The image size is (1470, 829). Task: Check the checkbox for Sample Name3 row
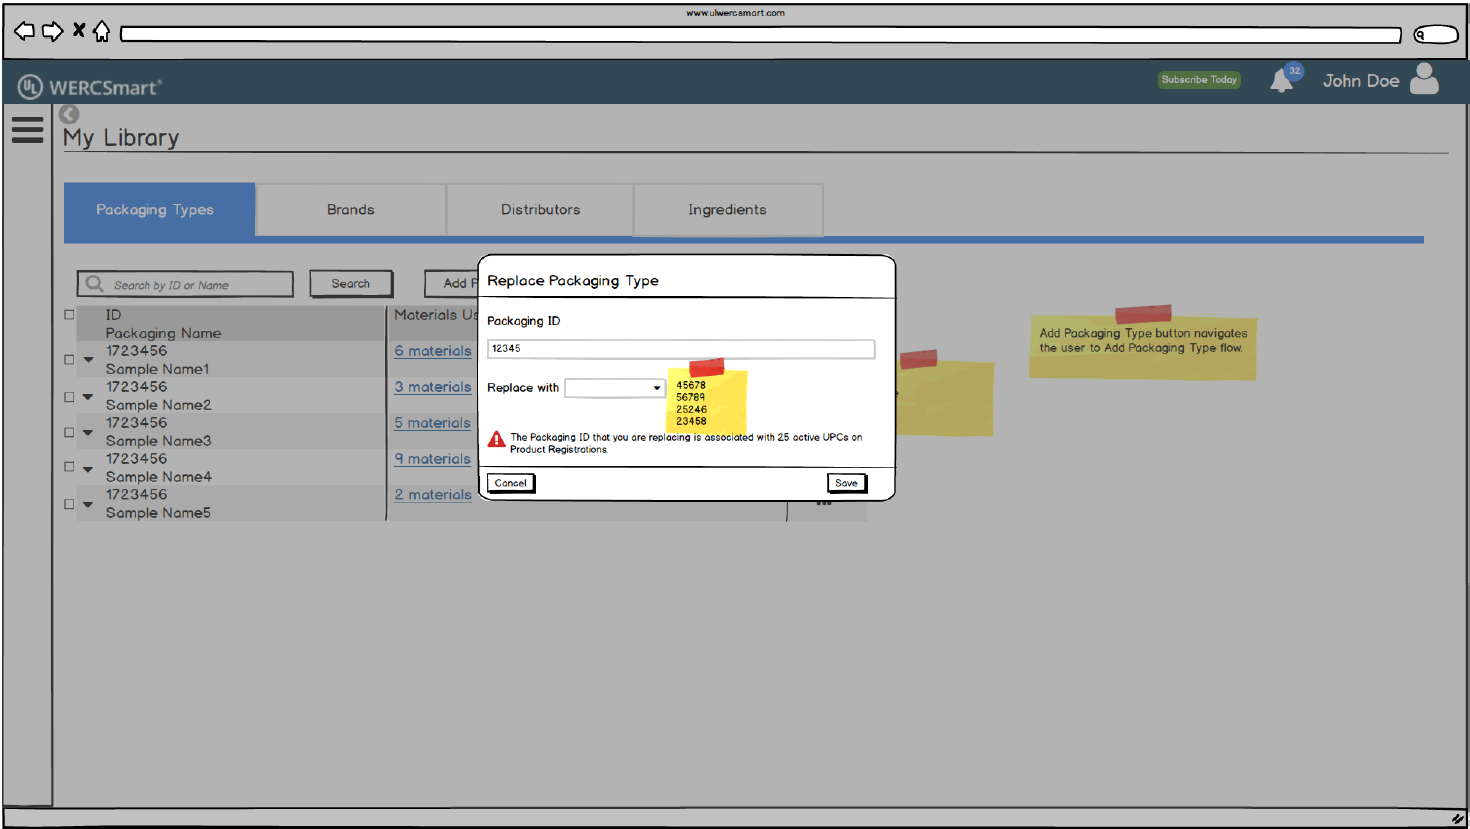(69, 432)
